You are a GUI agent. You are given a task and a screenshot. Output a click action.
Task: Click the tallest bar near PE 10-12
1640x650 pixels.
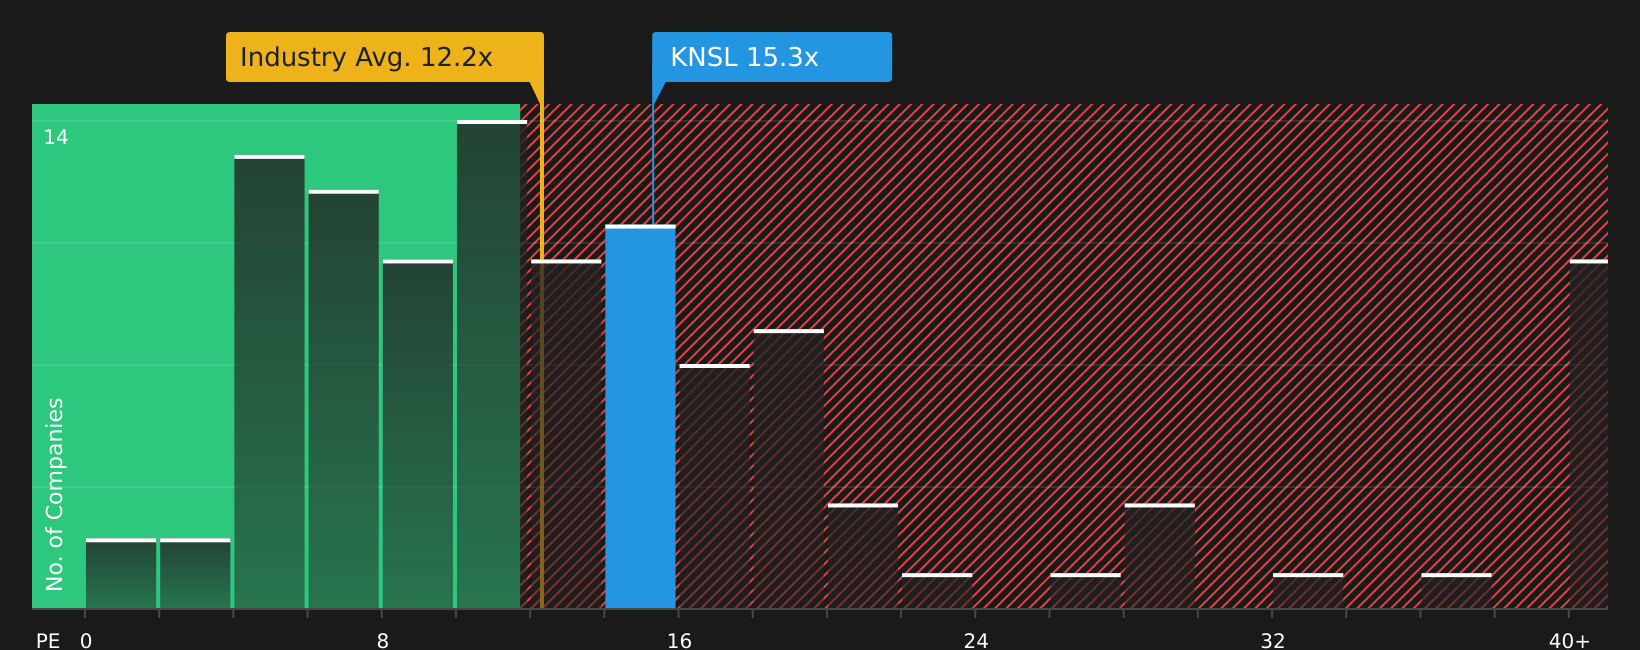coord(492,365)
